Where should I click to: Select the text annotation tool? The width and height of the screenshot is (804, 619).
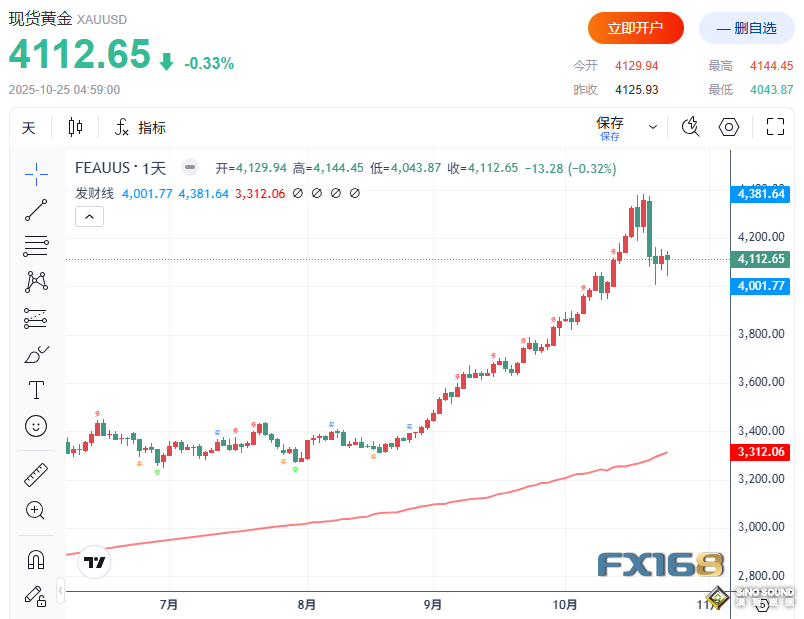(36, 390)
